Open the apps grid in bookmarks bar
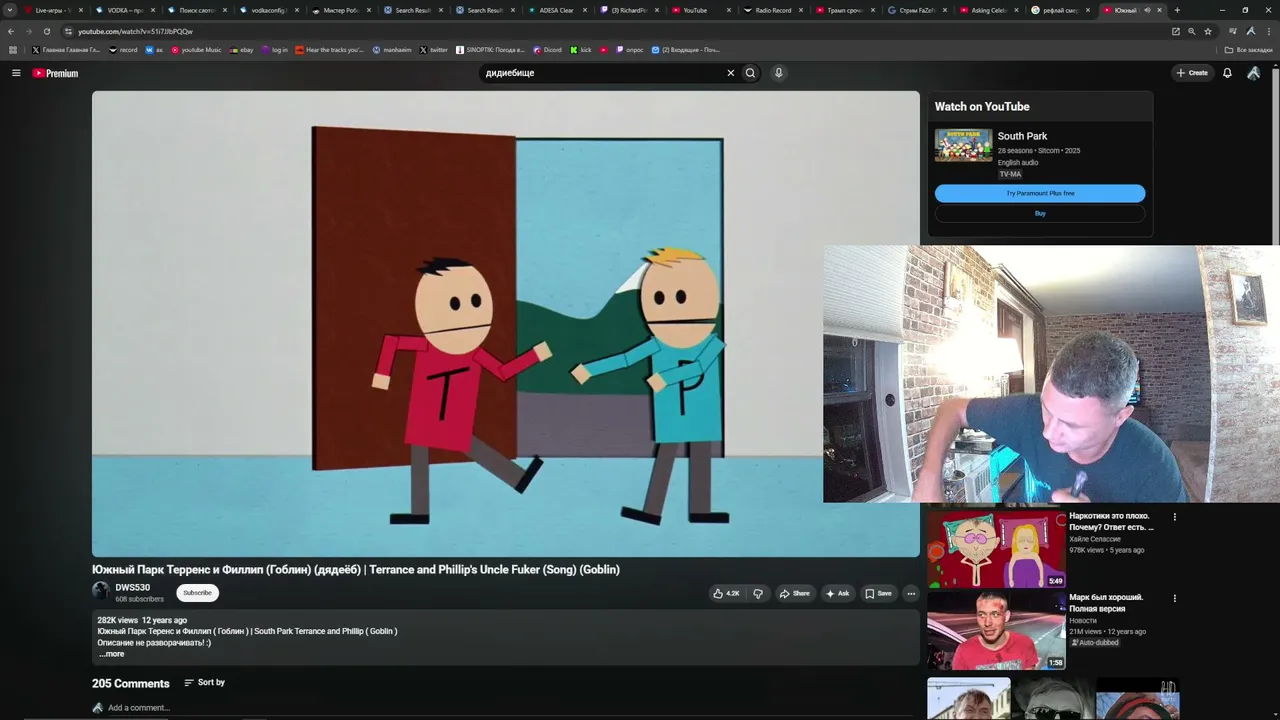The width and height of the screenshot is (1280, 720). click(13, 50)
